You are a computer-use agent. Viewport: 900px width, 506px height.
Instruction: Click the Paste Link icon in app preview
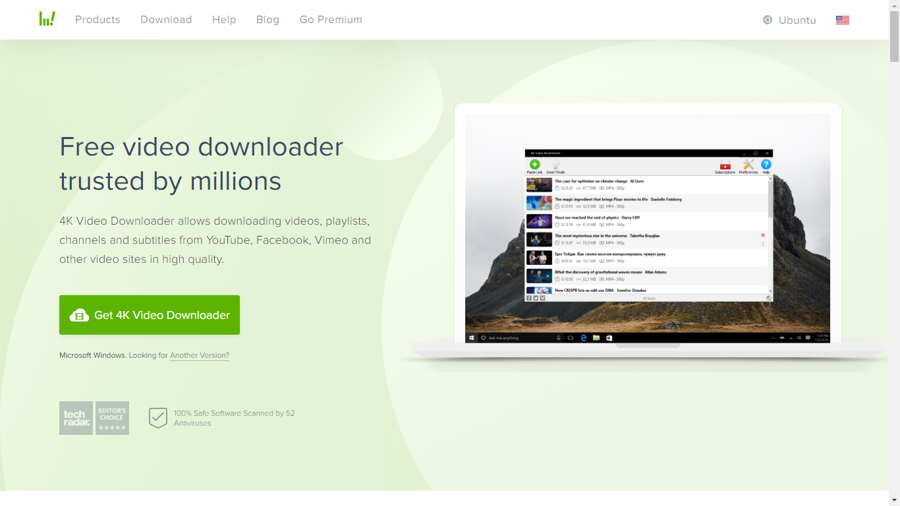point(534,165)
